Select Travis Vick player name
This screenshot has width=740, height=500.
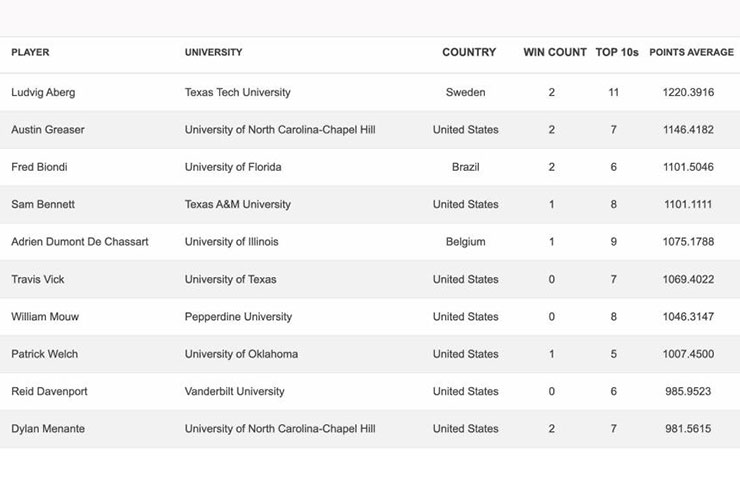[38, 280]
